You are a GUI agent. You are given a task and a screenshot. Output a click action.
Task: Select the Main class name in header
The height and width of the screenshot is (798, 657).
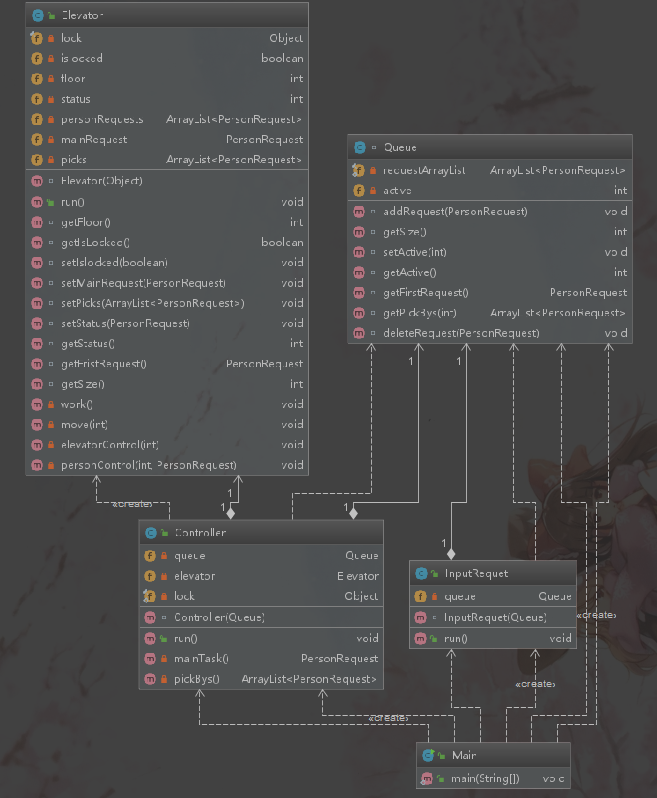464,755
